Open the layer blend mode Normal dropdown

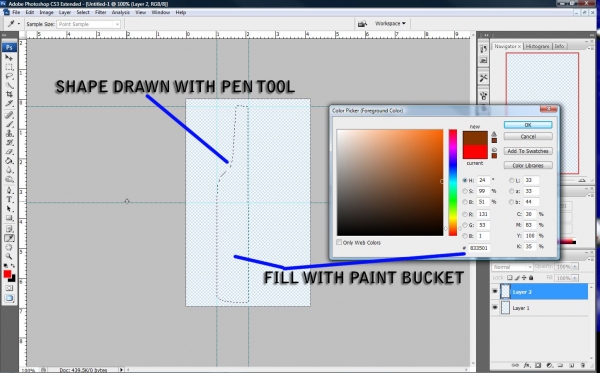[512, 267]
